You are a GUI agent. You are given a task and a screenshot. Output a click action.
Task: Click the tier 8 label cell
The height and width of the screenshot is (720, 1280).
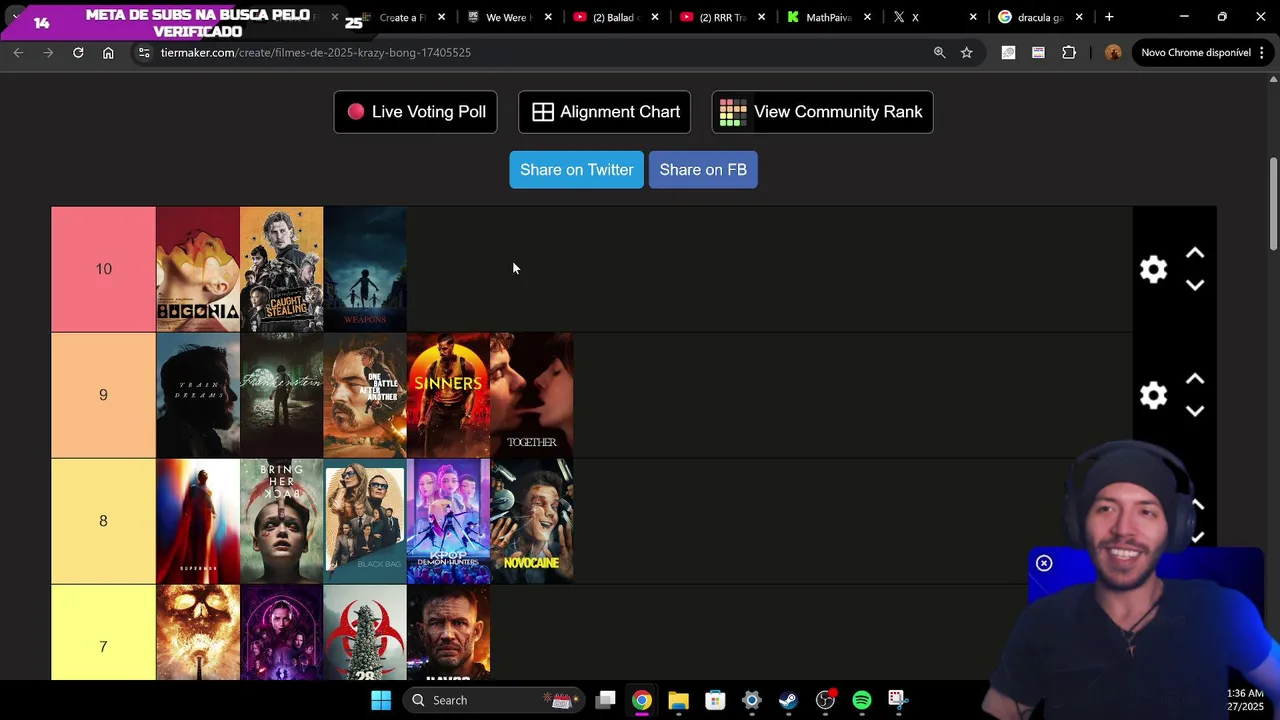coord(104,521)
